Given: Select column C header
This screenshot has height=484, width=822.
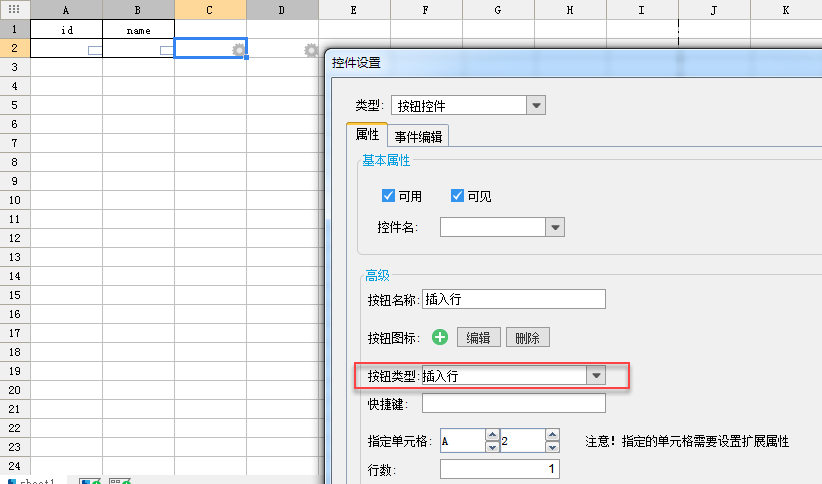Looking at the screenshot, I should (210, 9).
